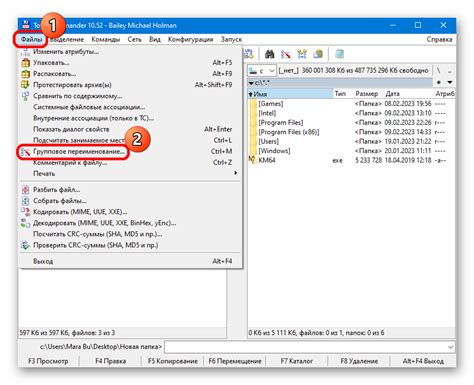This screenshot has width=474, height=385.
Task: Choose Упаковать from the file menu
Action: point(130,63)
